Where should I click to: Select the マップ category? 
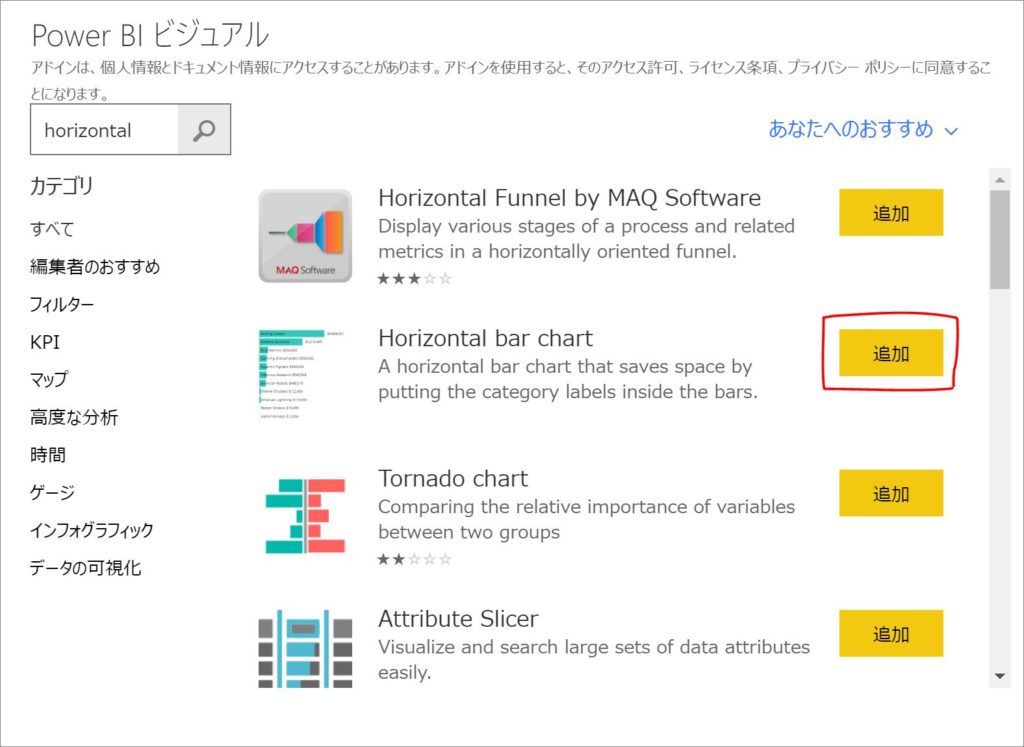click(x=49, y=379)
